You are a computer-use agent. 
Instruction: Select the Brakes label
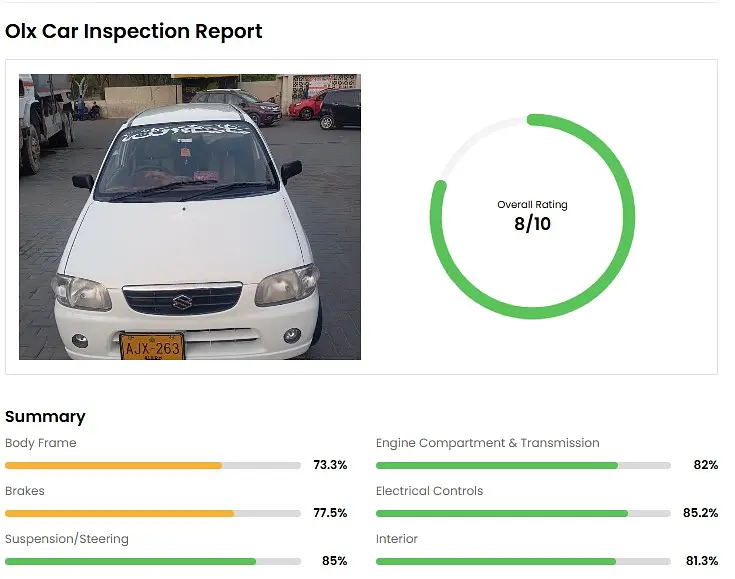[x=25, y=491]
